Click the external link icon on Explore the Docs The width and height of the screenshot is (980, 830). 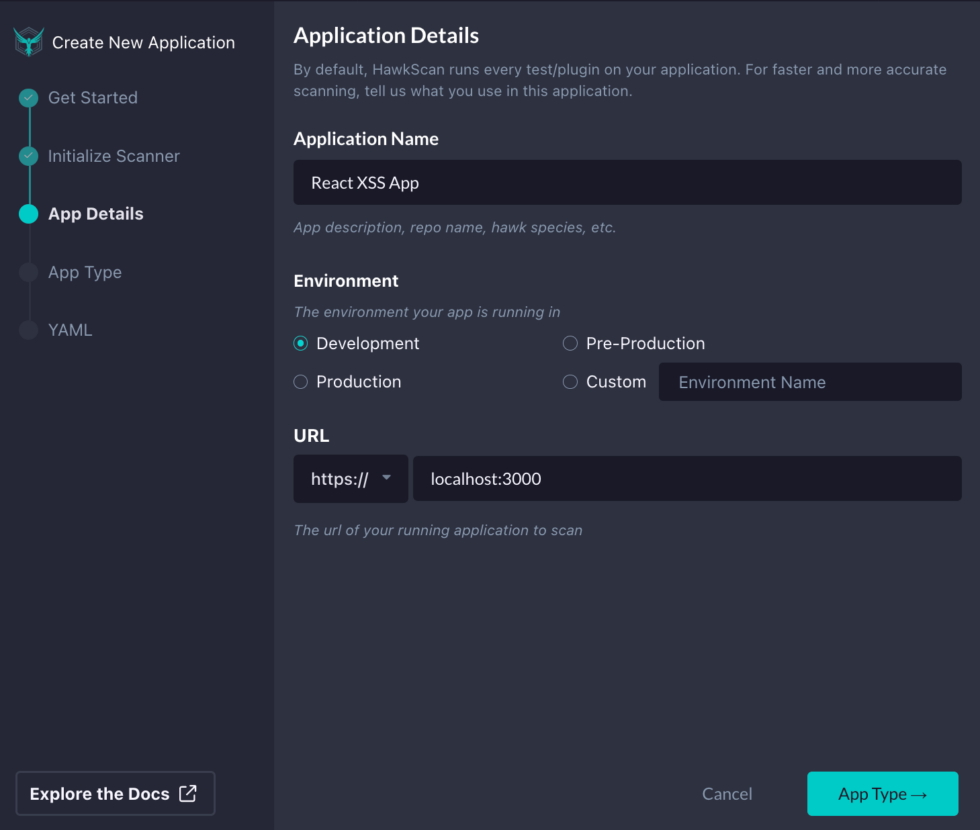(187, 793)
